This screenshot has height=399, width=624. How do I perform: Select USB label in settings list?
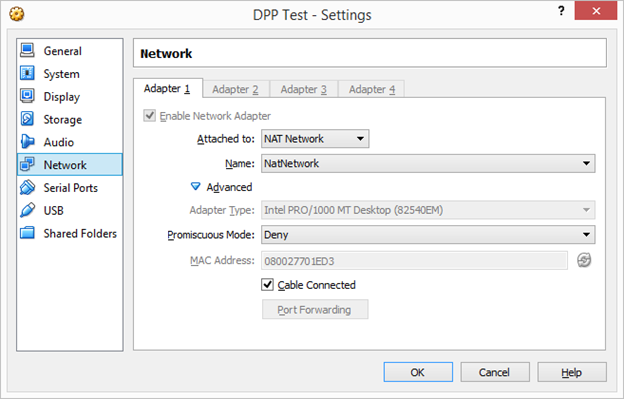click(x=53, y=210)
